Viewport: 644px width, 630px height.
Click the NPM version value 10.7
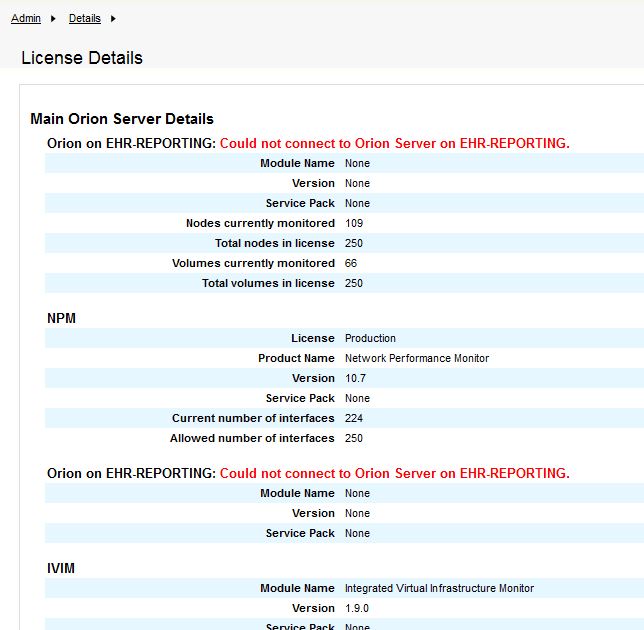point(355,378)
